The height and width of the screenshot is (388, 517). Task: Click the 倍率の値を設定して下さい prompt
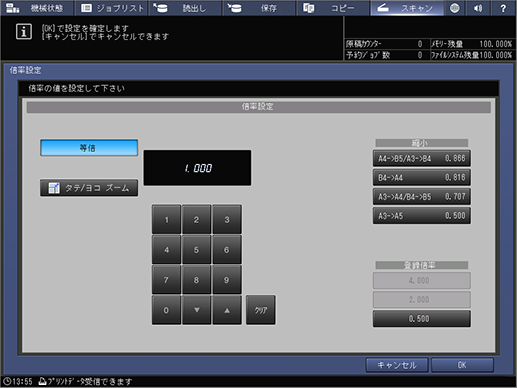pos(77,88)
